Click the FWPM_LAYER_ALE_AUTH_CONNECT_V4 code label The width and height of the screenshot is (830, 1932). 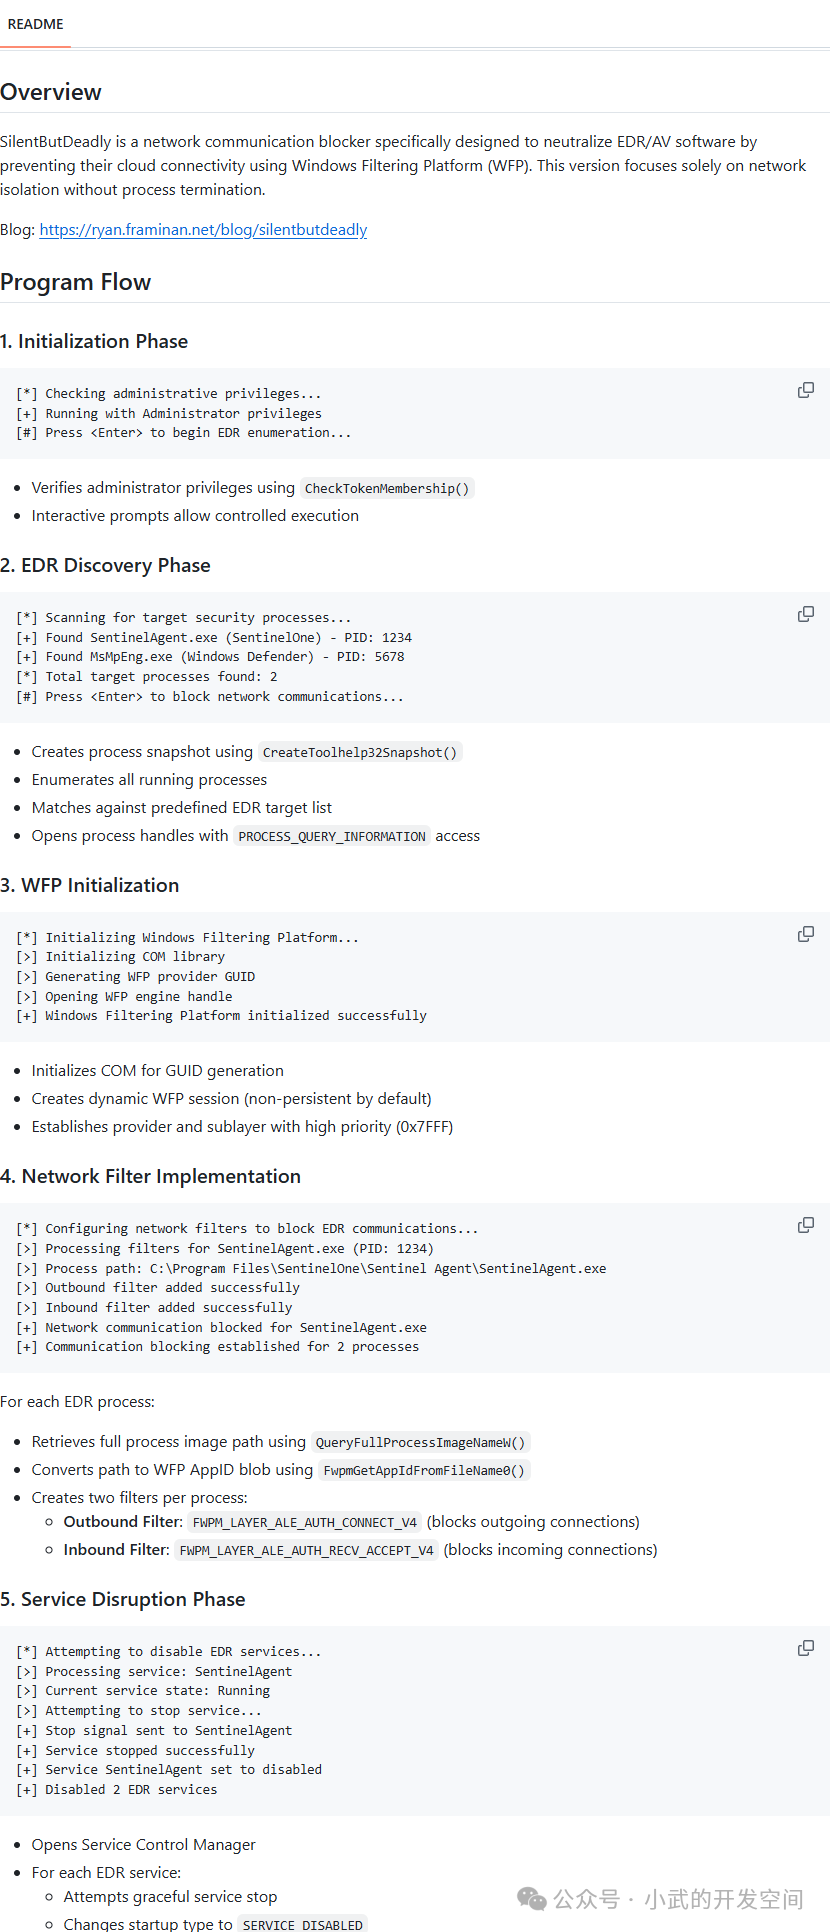[305, 1523]
